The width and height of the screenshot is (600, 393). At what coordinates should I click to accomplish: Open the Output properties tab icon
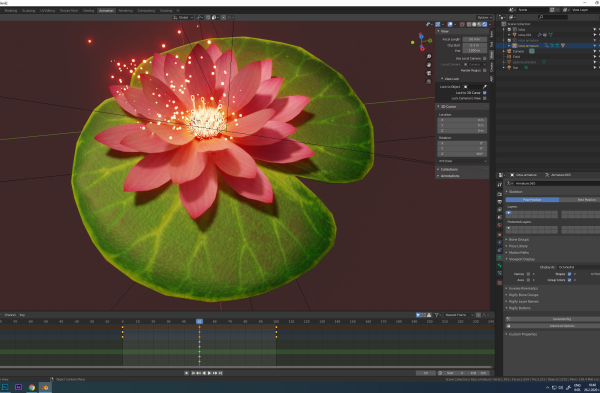coord(499,202)
